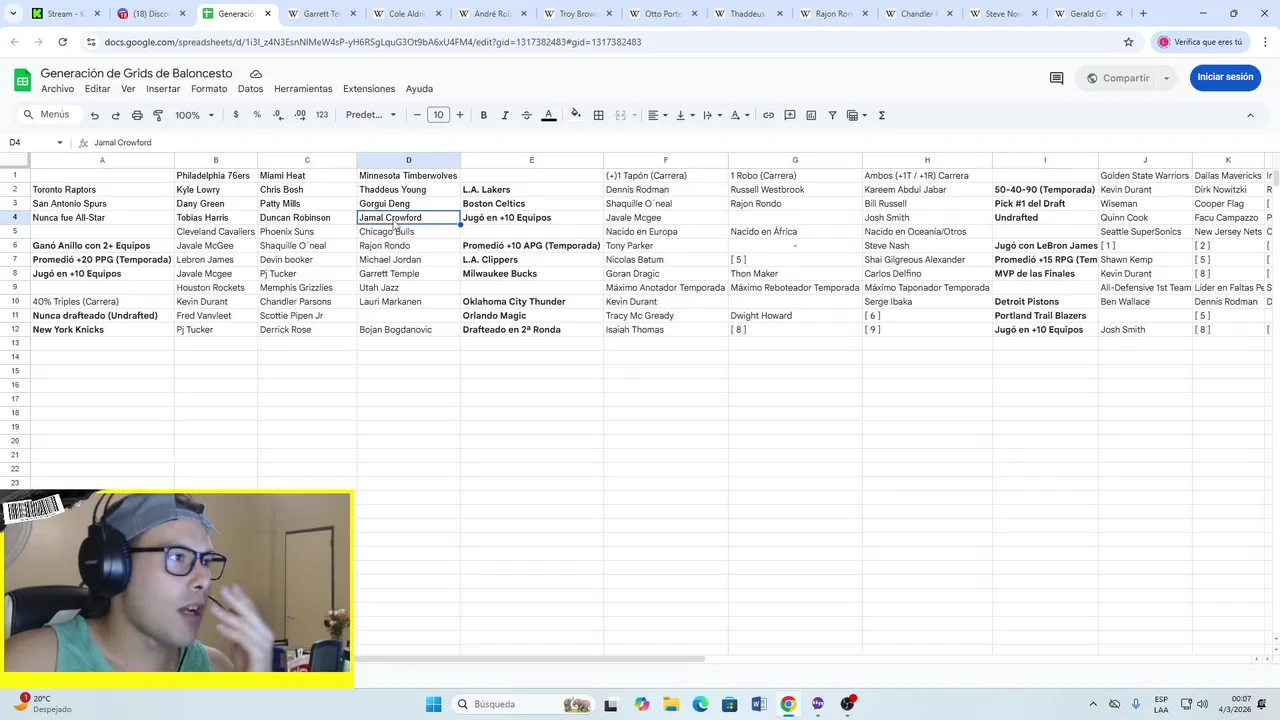This screenshot has width=1280, height=720.
Task: Open Windows Start menu
Action: point(433,704)
